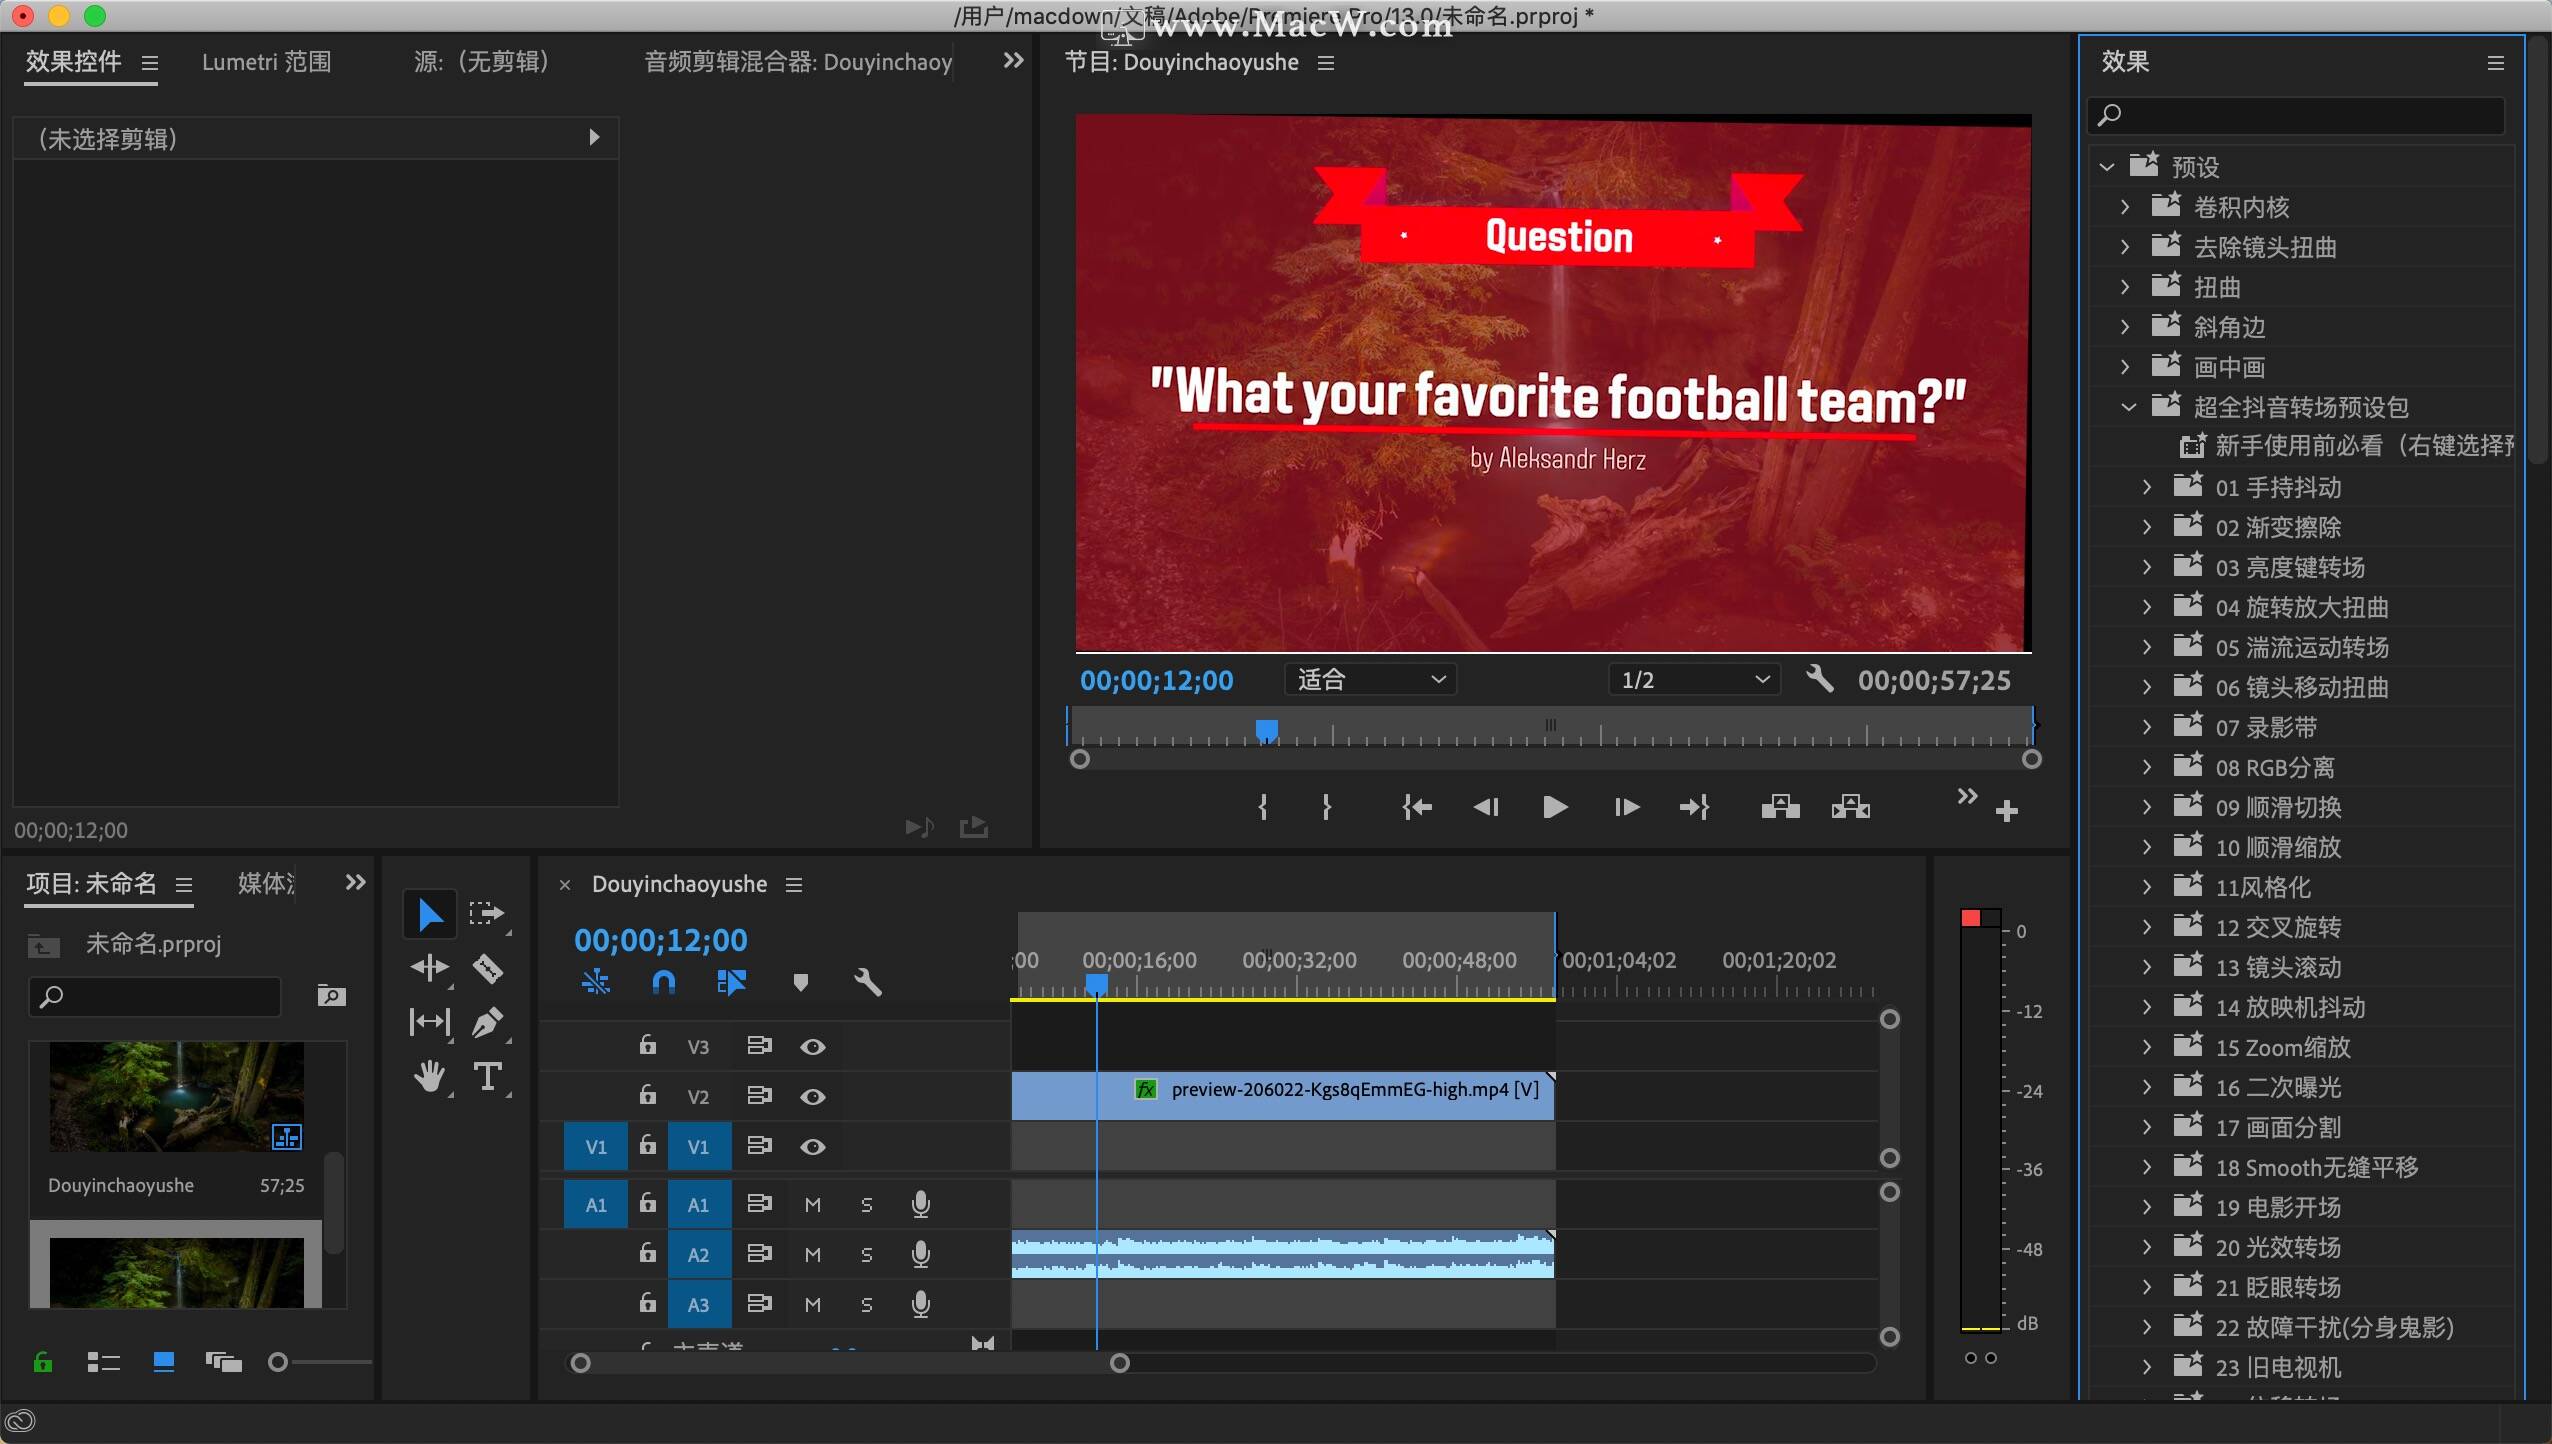Select the Douyinchaoyushe sequence thumbnail

[x=177, y=1096]
